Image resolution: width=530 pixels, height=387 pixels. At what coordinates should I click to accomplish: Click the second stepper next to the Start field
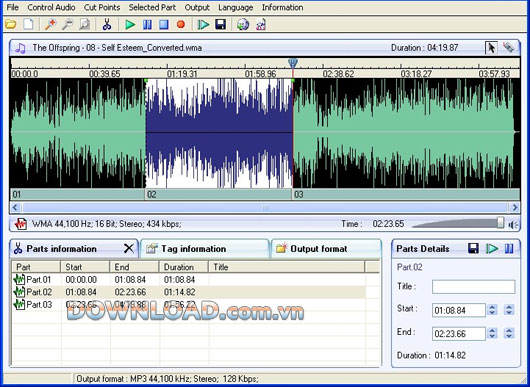coord(509,310)
